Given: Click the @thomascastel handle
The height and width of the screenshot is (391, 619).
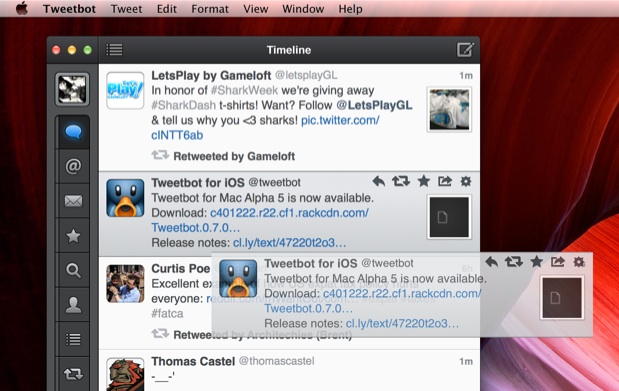Looking at the screenshot, I should pyautogui.click(x=276, y=361).
